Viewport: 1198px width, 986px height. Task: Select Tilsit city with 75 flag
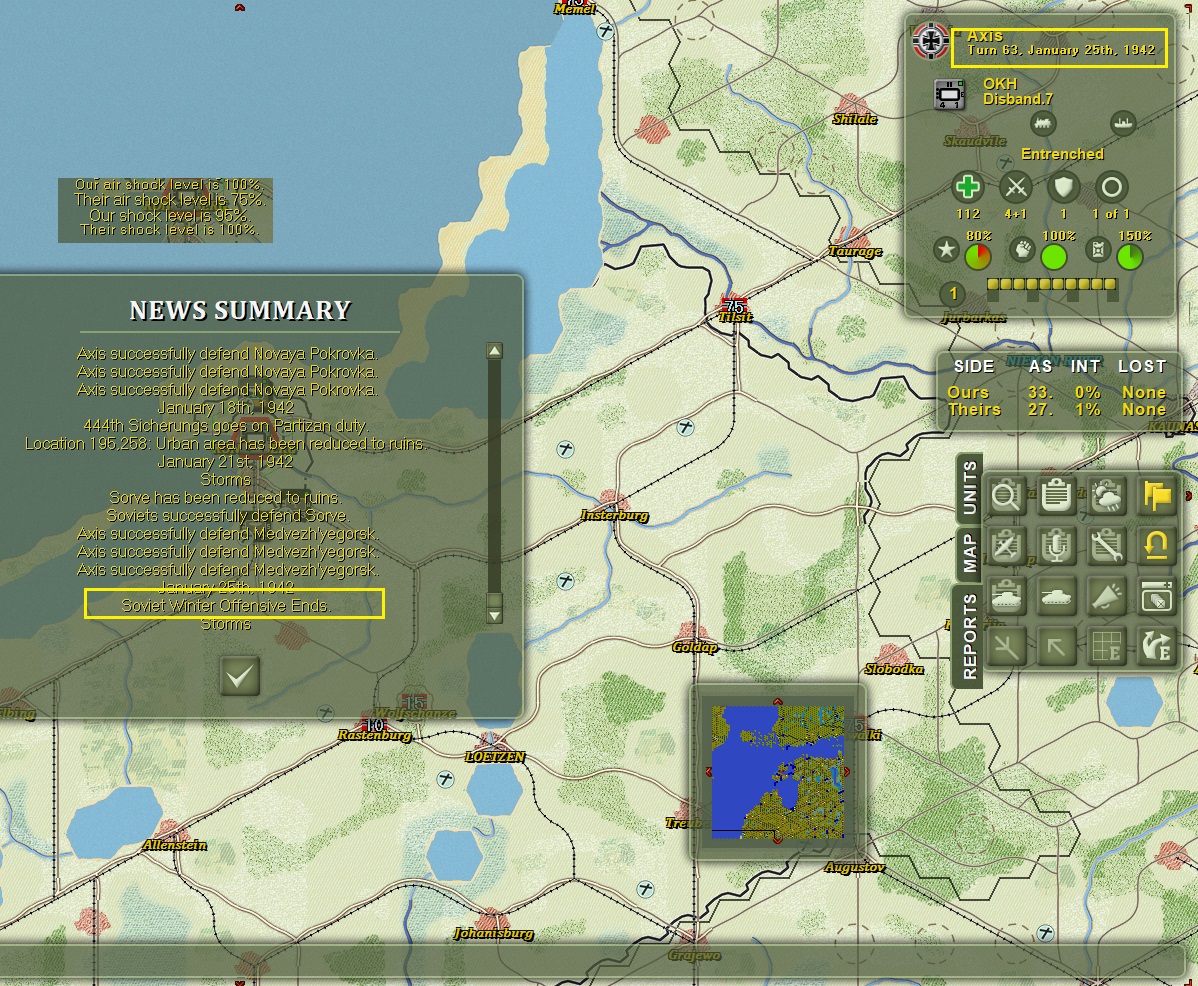point(733,309)
